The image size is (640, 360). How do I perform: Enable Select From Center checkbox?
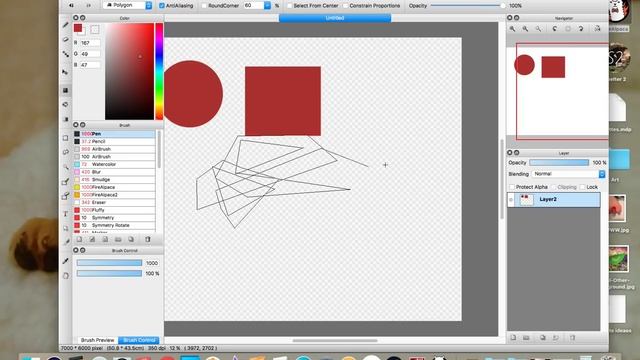(289, 6)
